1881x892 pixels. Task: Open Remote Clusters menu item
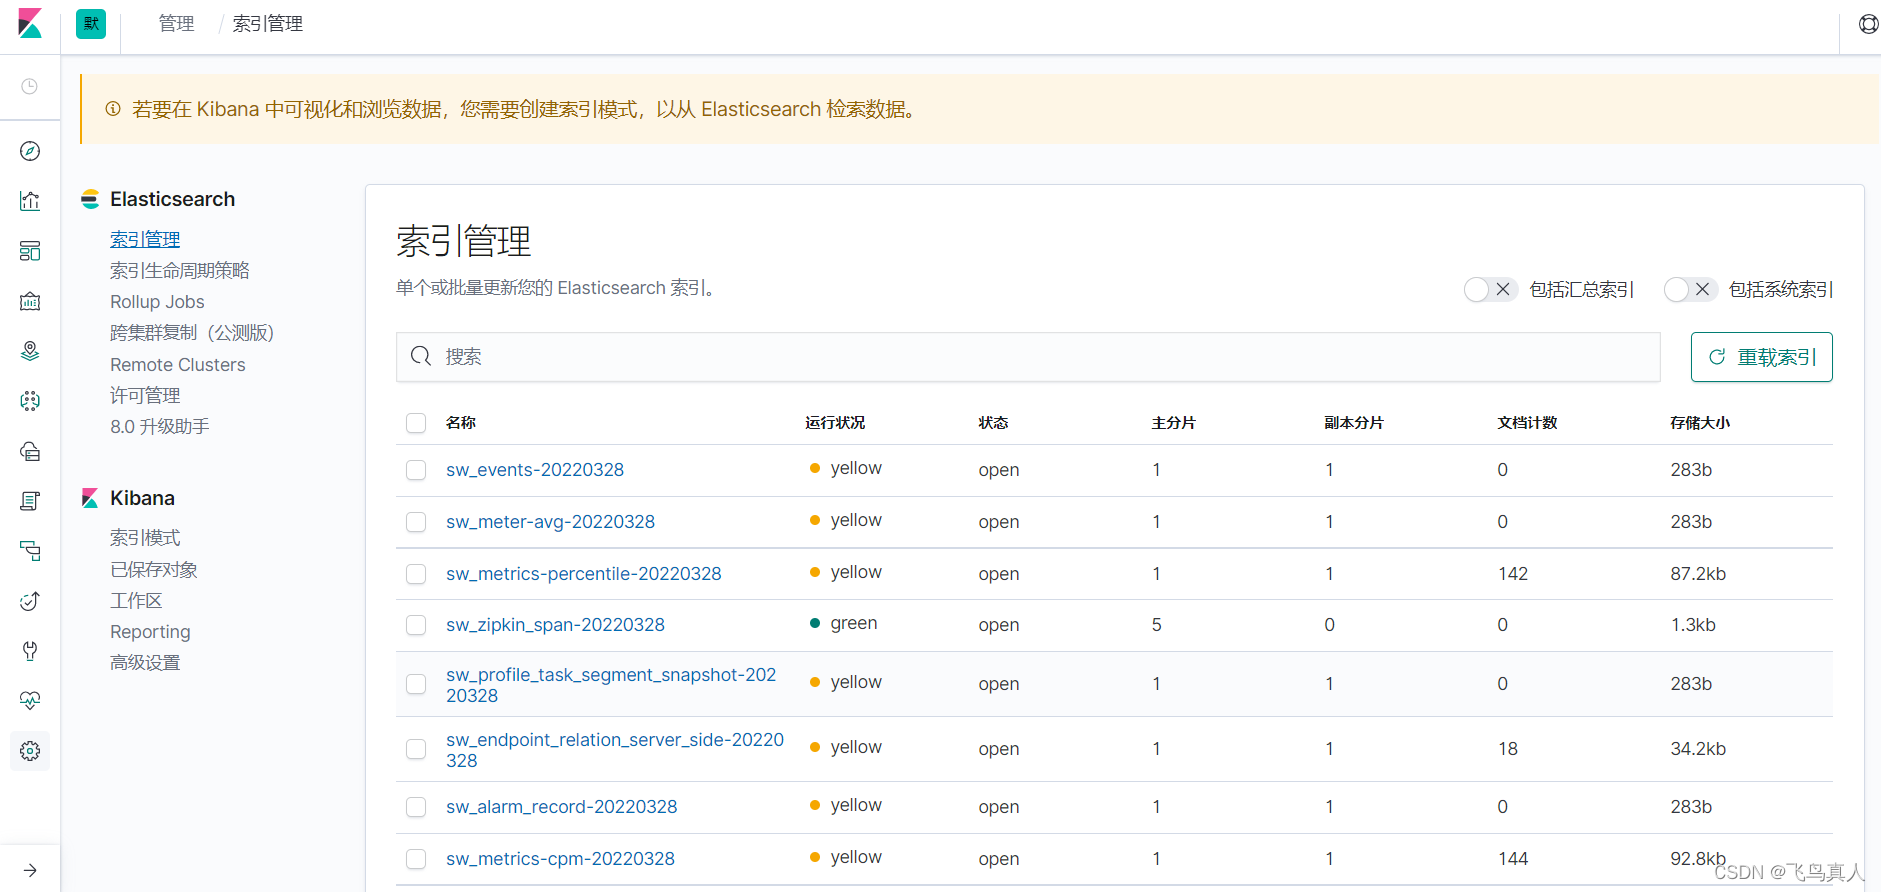(178, 365)
